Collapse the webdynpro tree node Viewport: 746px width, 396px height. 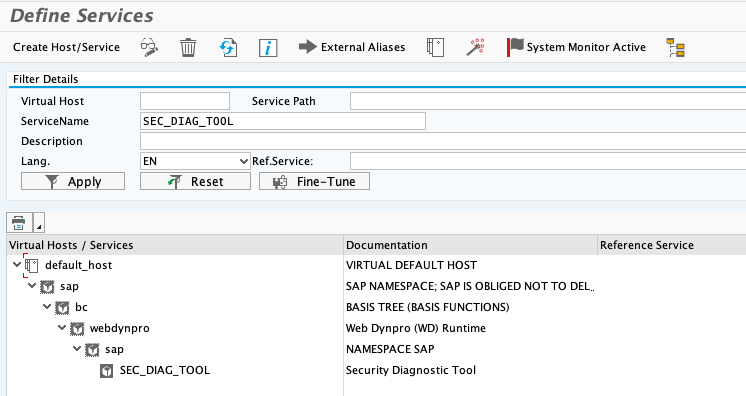click(62, 327)
